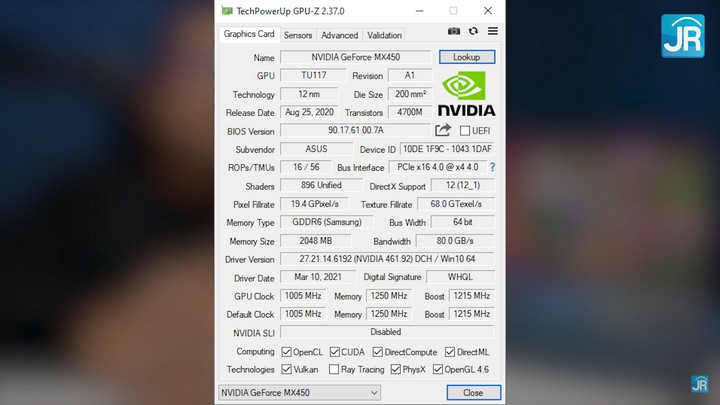Click the Memory Size field 2048 MB
Image resolution: width=720 pixels, height=405 pixels.
point(315,241)
